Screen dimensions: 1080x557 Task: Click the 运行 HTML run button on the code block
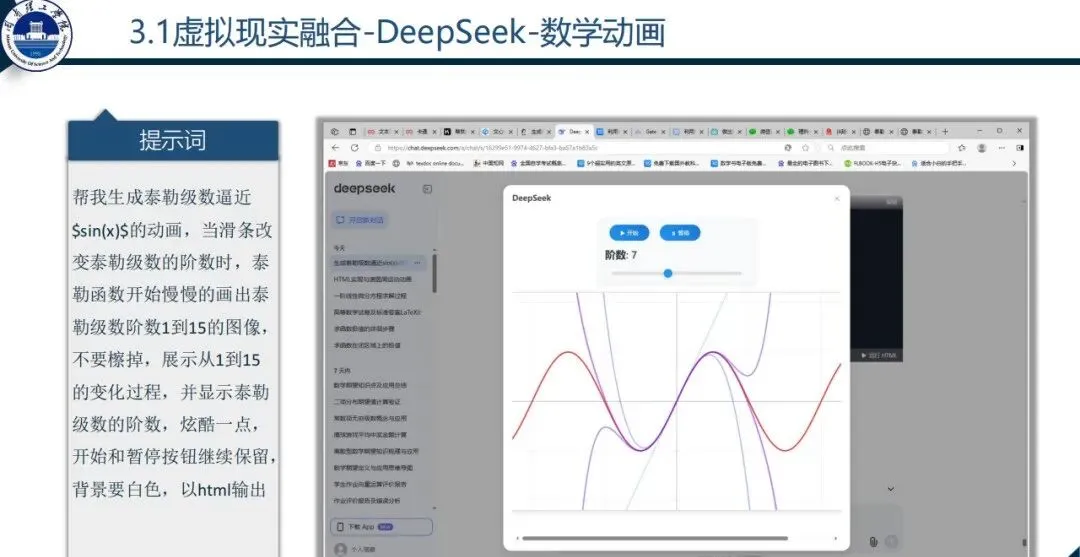coord(879,355)
